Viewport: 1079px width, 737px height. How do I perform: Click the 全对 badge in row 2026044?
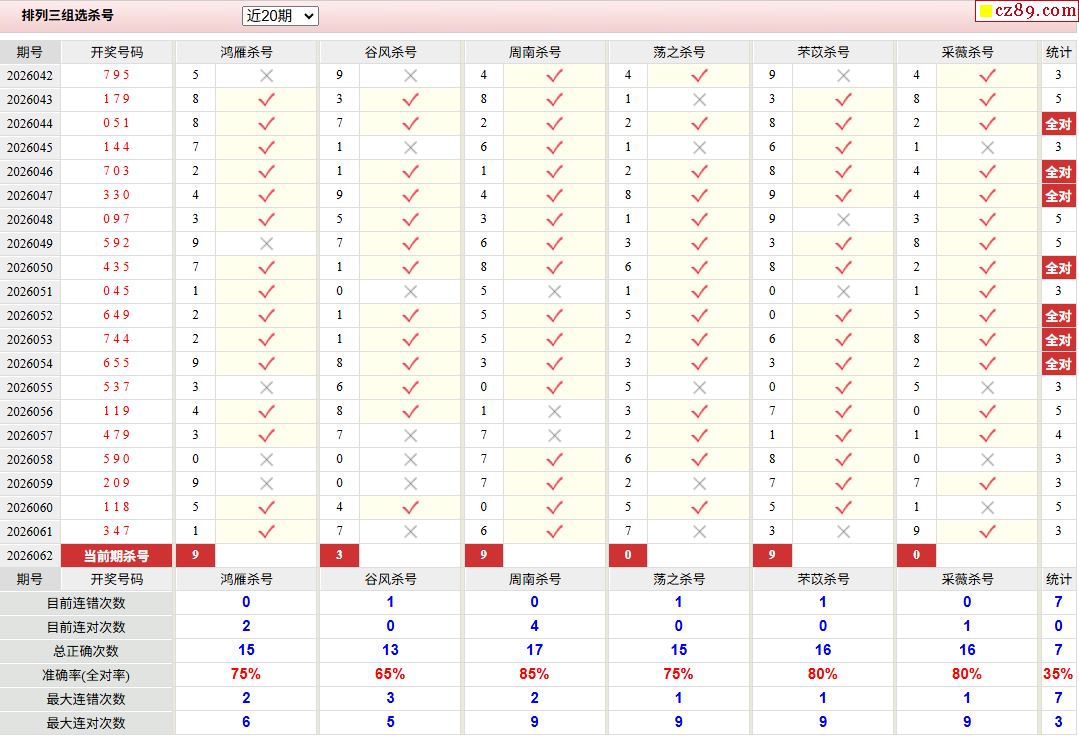pos(1058,124)
